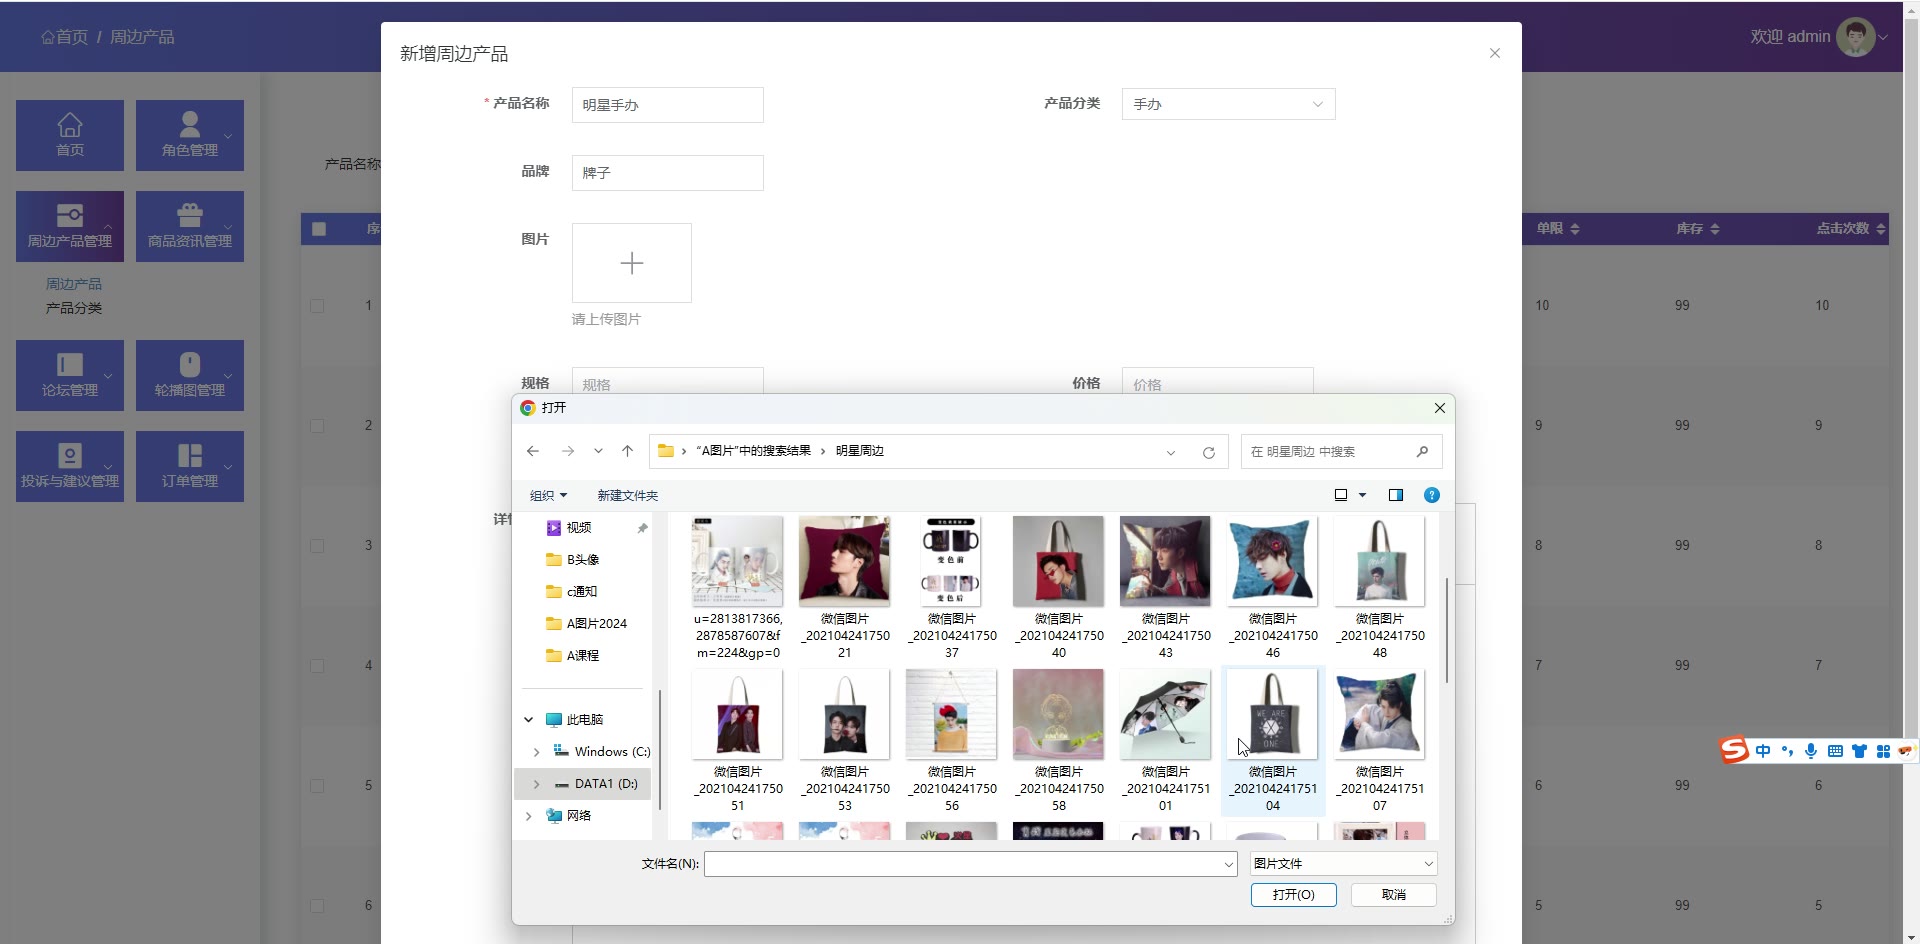Select the 周边产品 submenu item
The image size is (1920, 944).
(x=74, y=284)
